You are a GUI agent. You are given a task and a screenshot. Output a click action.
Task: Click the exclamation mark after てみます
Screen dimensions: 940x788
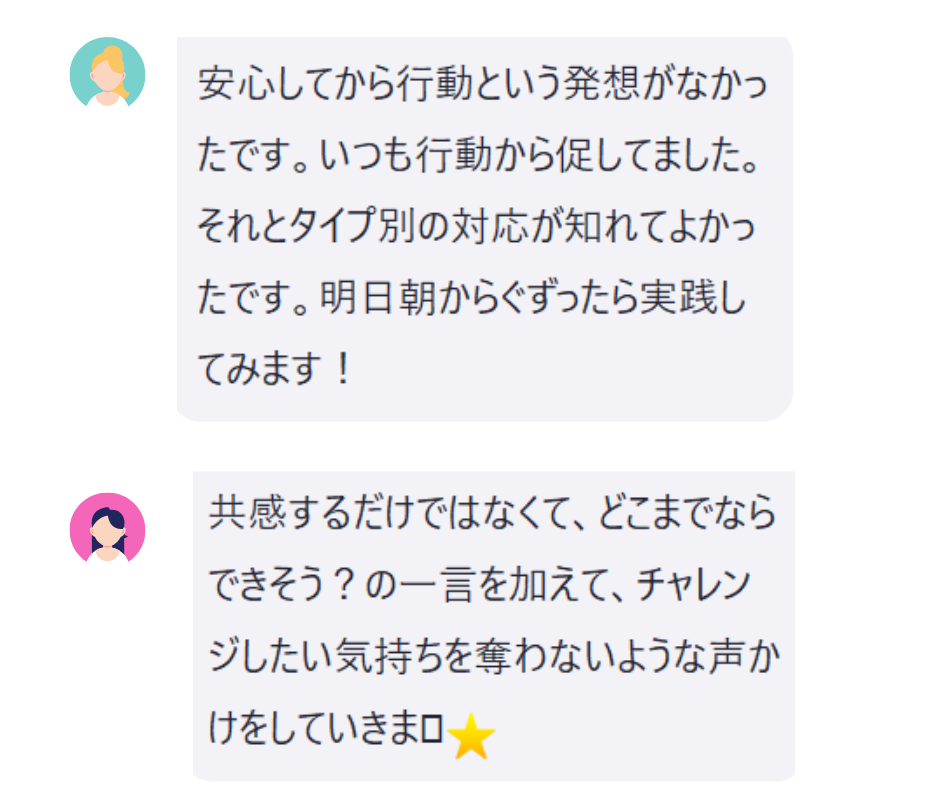pyautogui.click(x=343, y=368)
